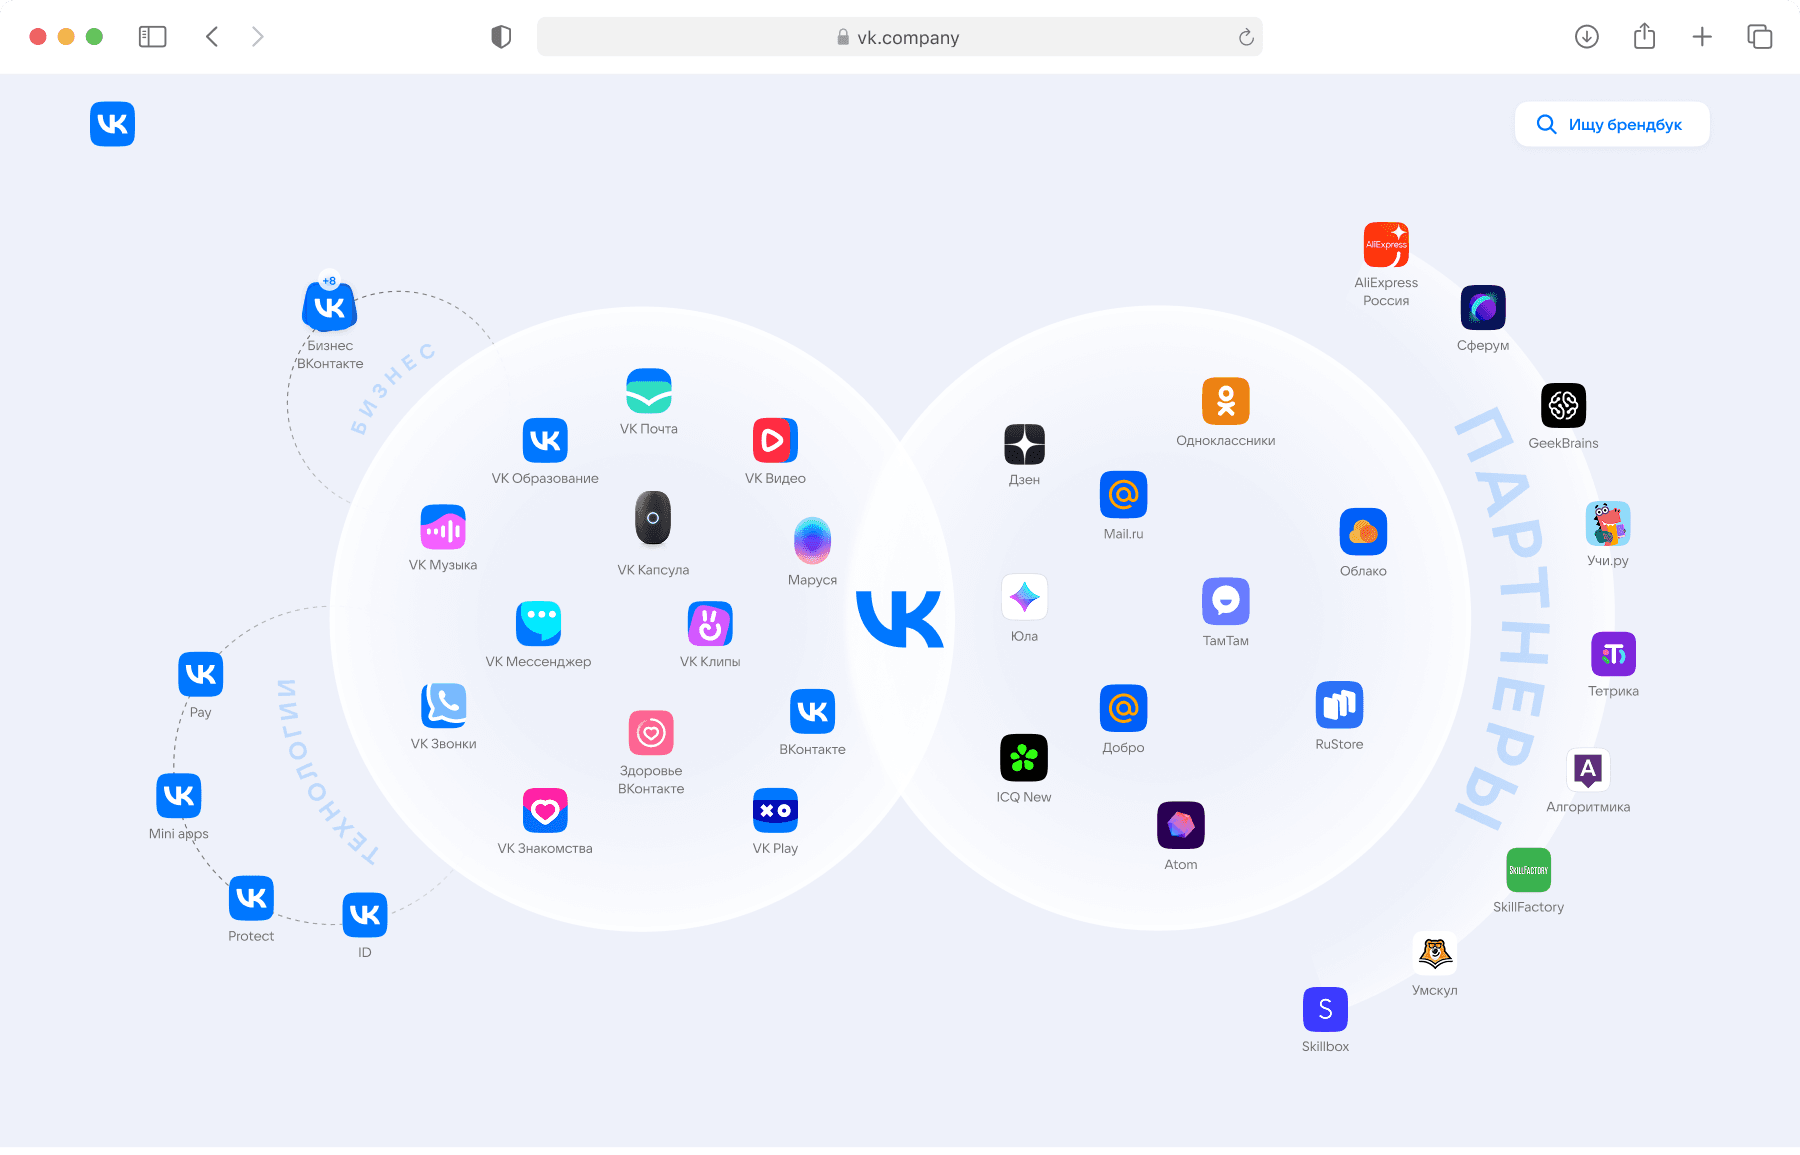
Task: Select the Mail.ru icon
Action: click(1123, 495)
